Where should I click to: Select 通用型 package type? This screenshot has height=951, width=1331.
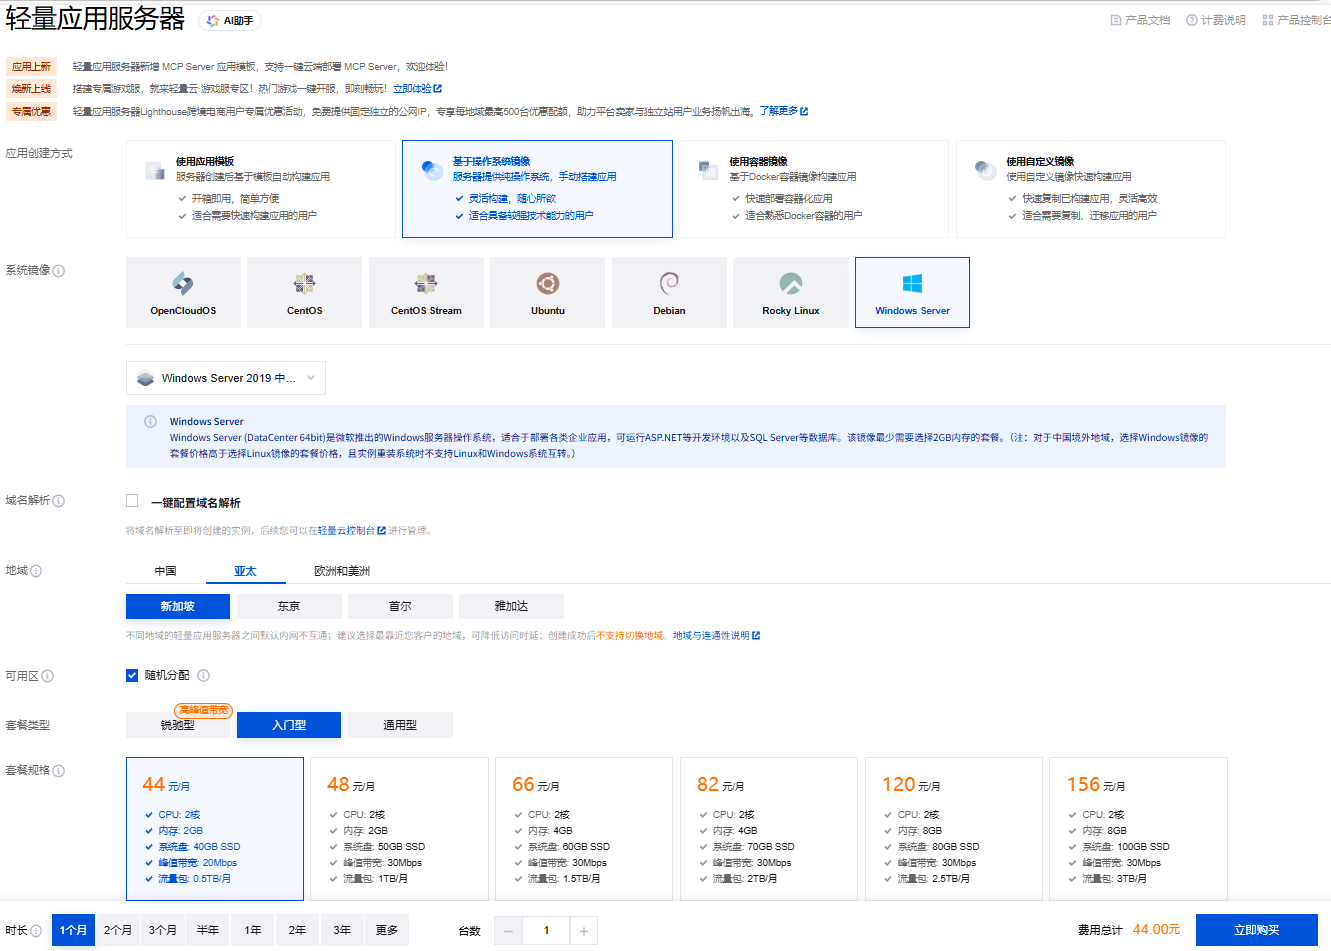(400, 725)
